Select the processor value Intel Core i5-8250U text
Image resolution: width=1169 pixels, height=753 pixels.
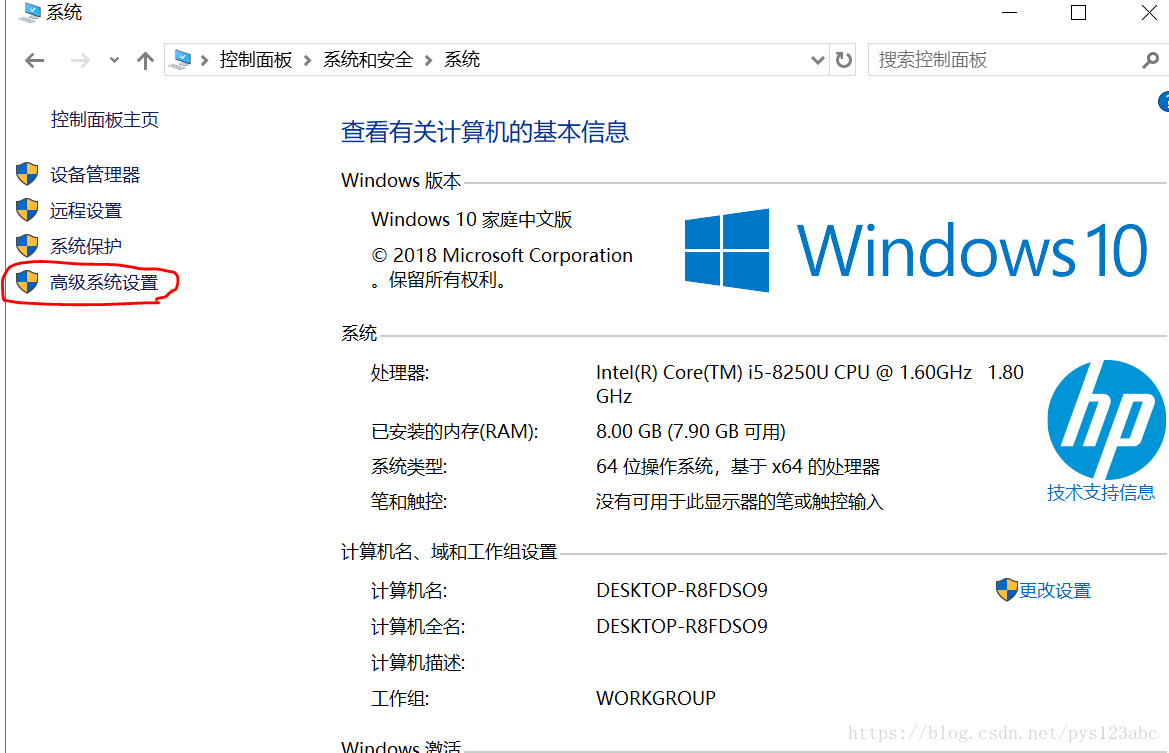point(810,384)
